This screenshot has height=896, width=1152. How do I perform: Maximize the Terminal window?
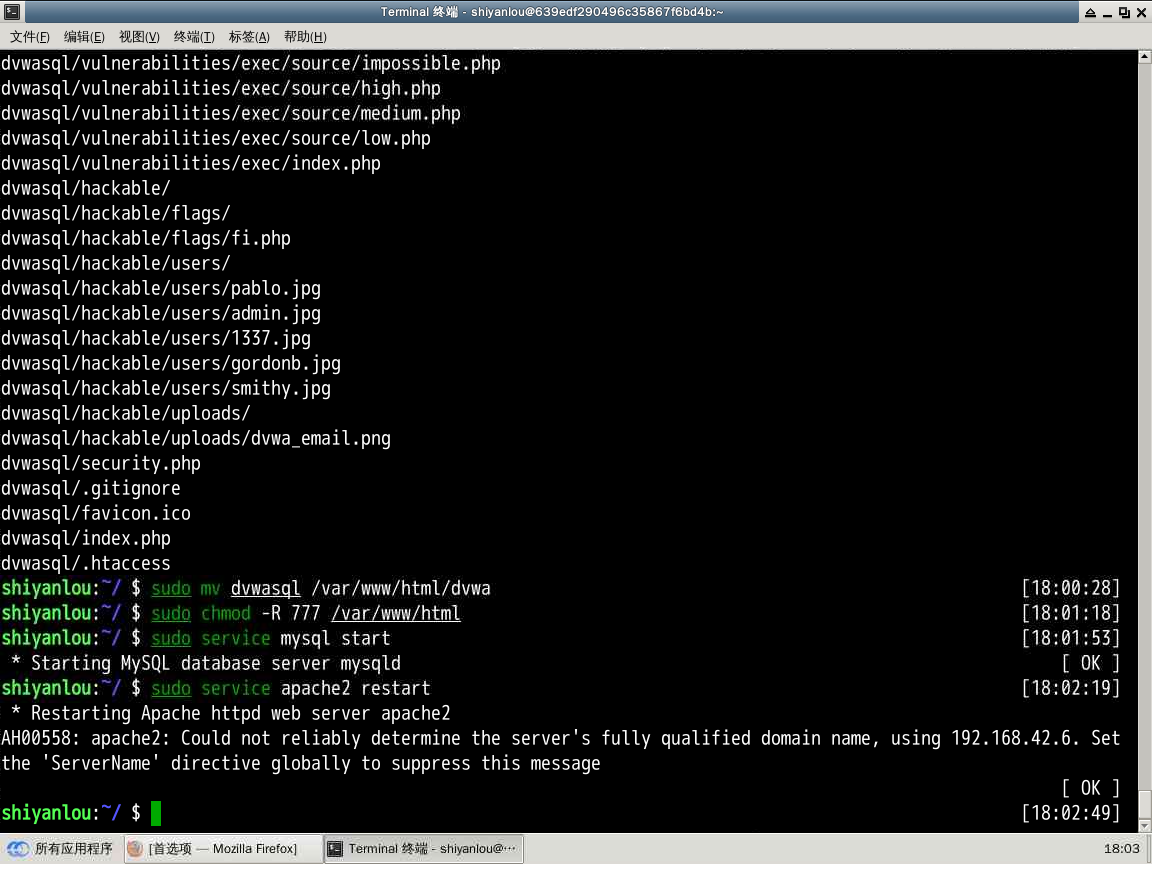[x=1124, y=12]
